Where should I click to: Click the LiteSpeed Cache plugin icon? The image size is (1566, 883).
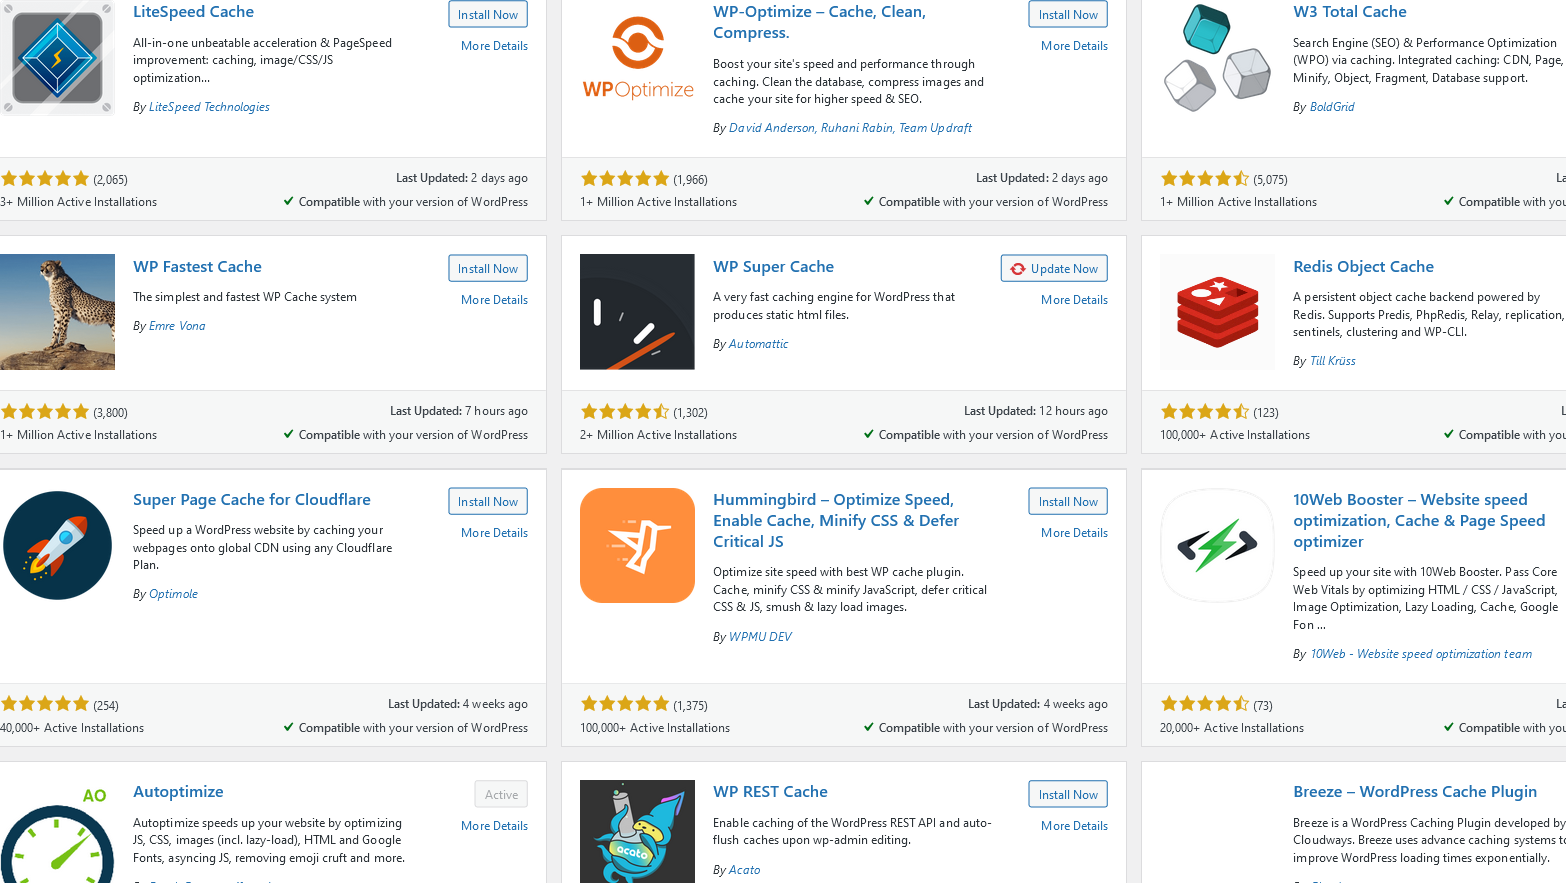(x=57, y=57)
